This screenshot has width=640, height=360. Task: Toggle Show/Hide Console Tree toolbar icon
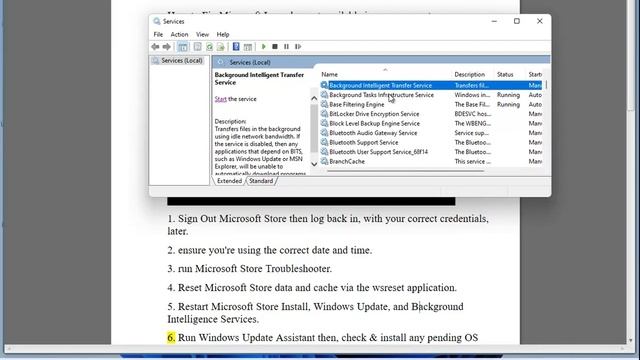tap(183, 47)
